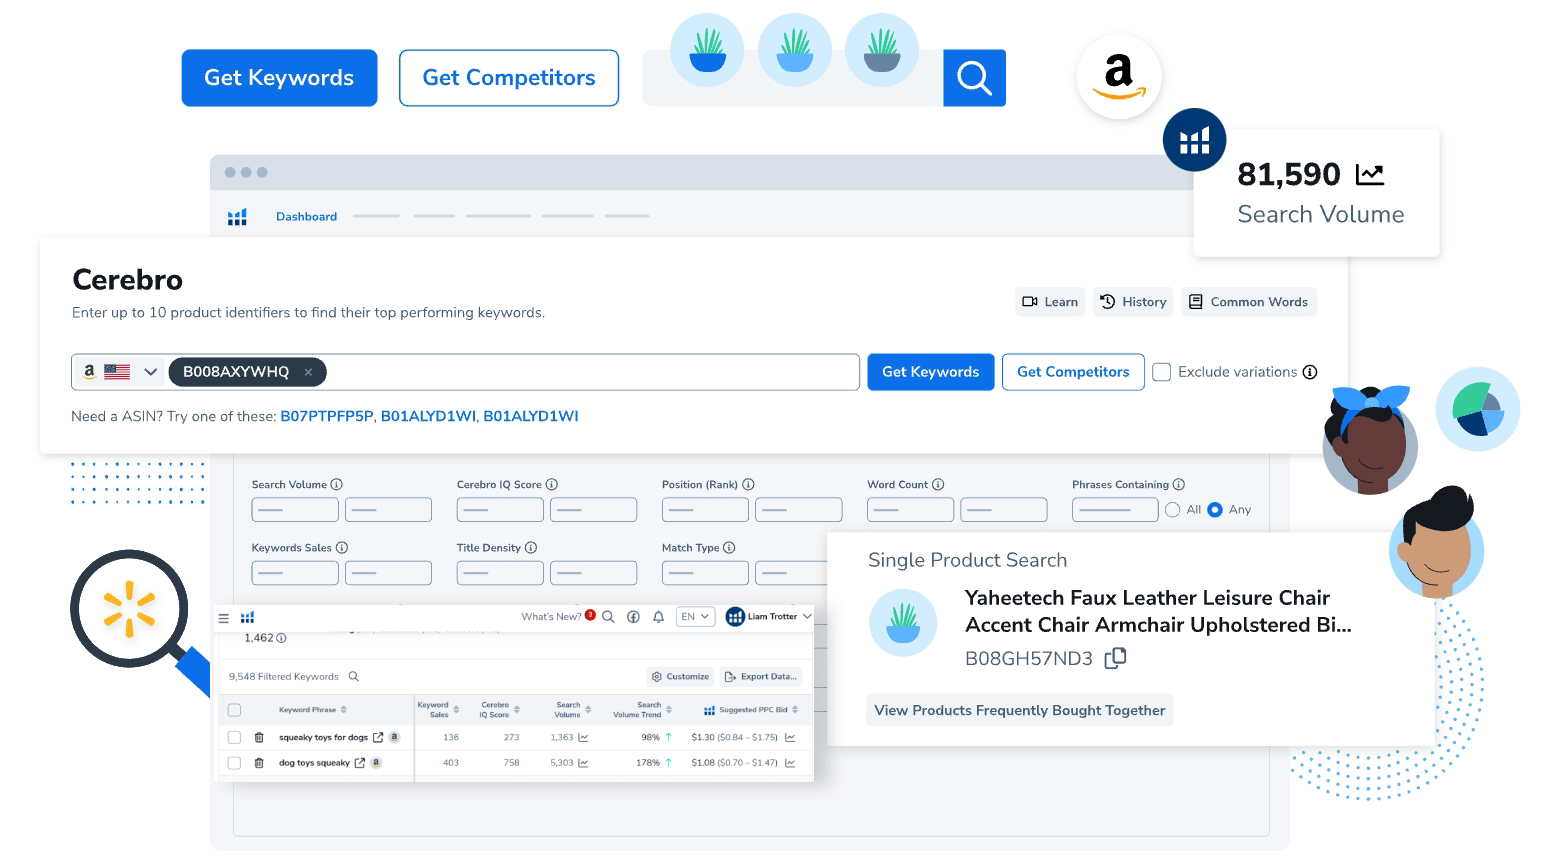Copy the ASIN B08GH57ND3
Viewport: 1563px width, 861px height.
point(1115,658)
